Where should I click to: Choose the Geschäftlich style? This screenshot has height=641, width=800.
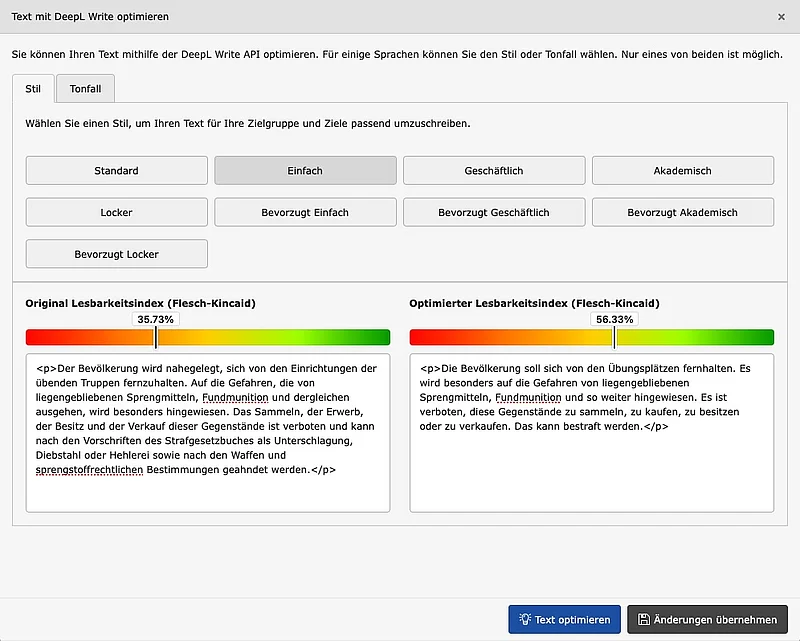pyautogui.click(x=494, y=170)
